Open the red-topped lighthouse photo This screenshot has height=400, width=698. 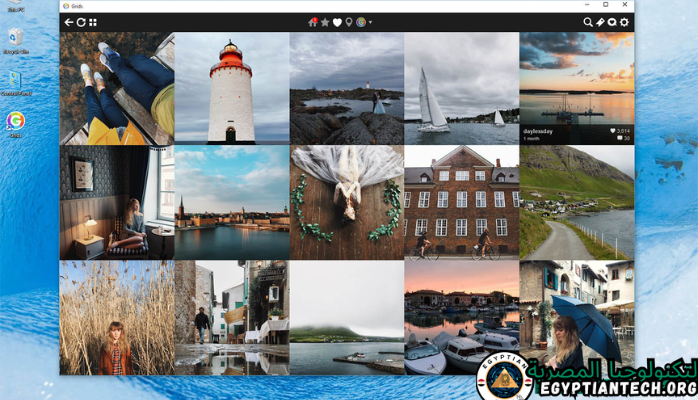(x=231, y=88)
